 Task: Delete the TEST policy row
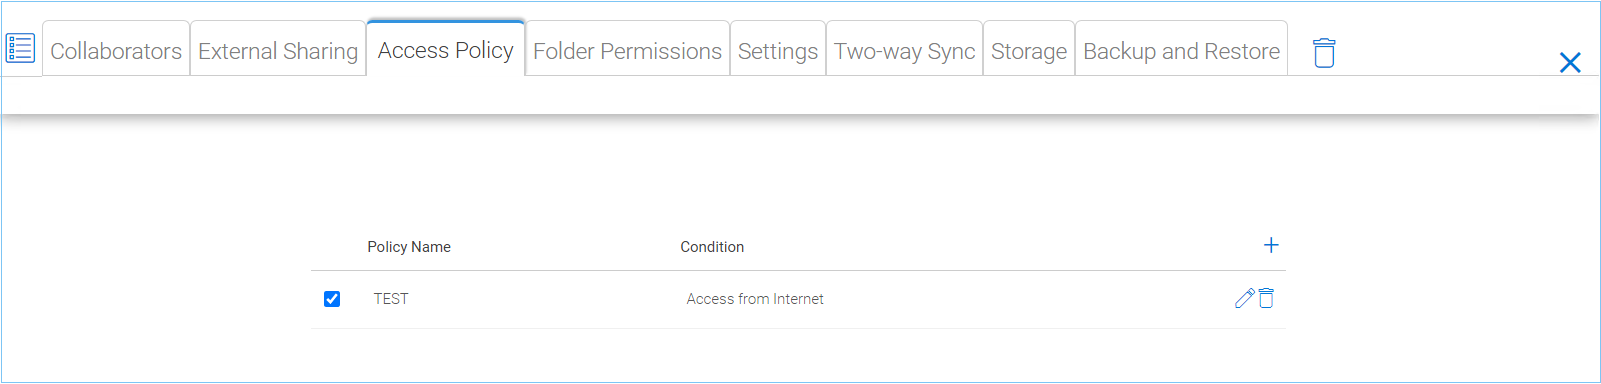pos(1266,298)
